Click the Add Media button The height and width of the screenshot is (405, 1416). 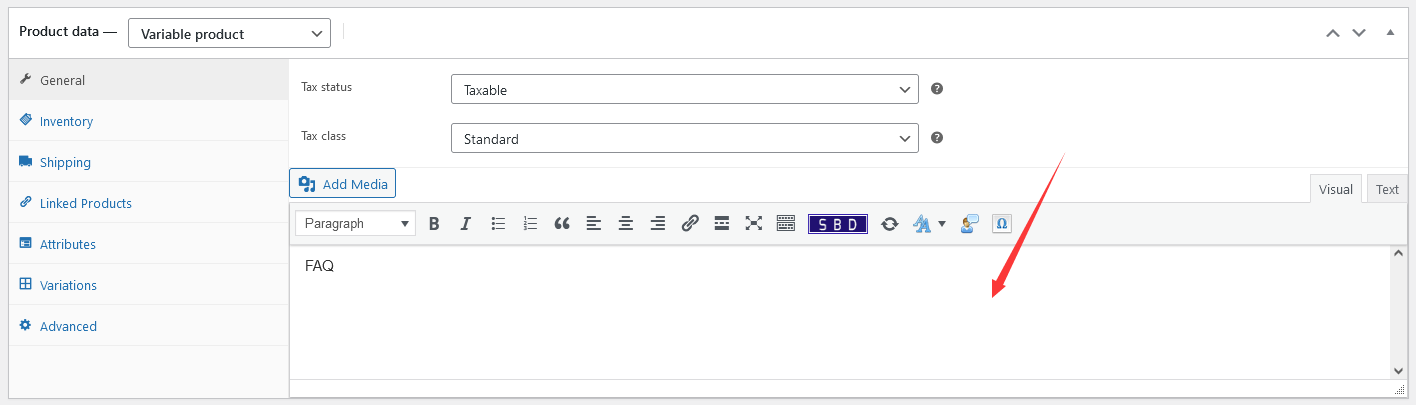(343, 184)
